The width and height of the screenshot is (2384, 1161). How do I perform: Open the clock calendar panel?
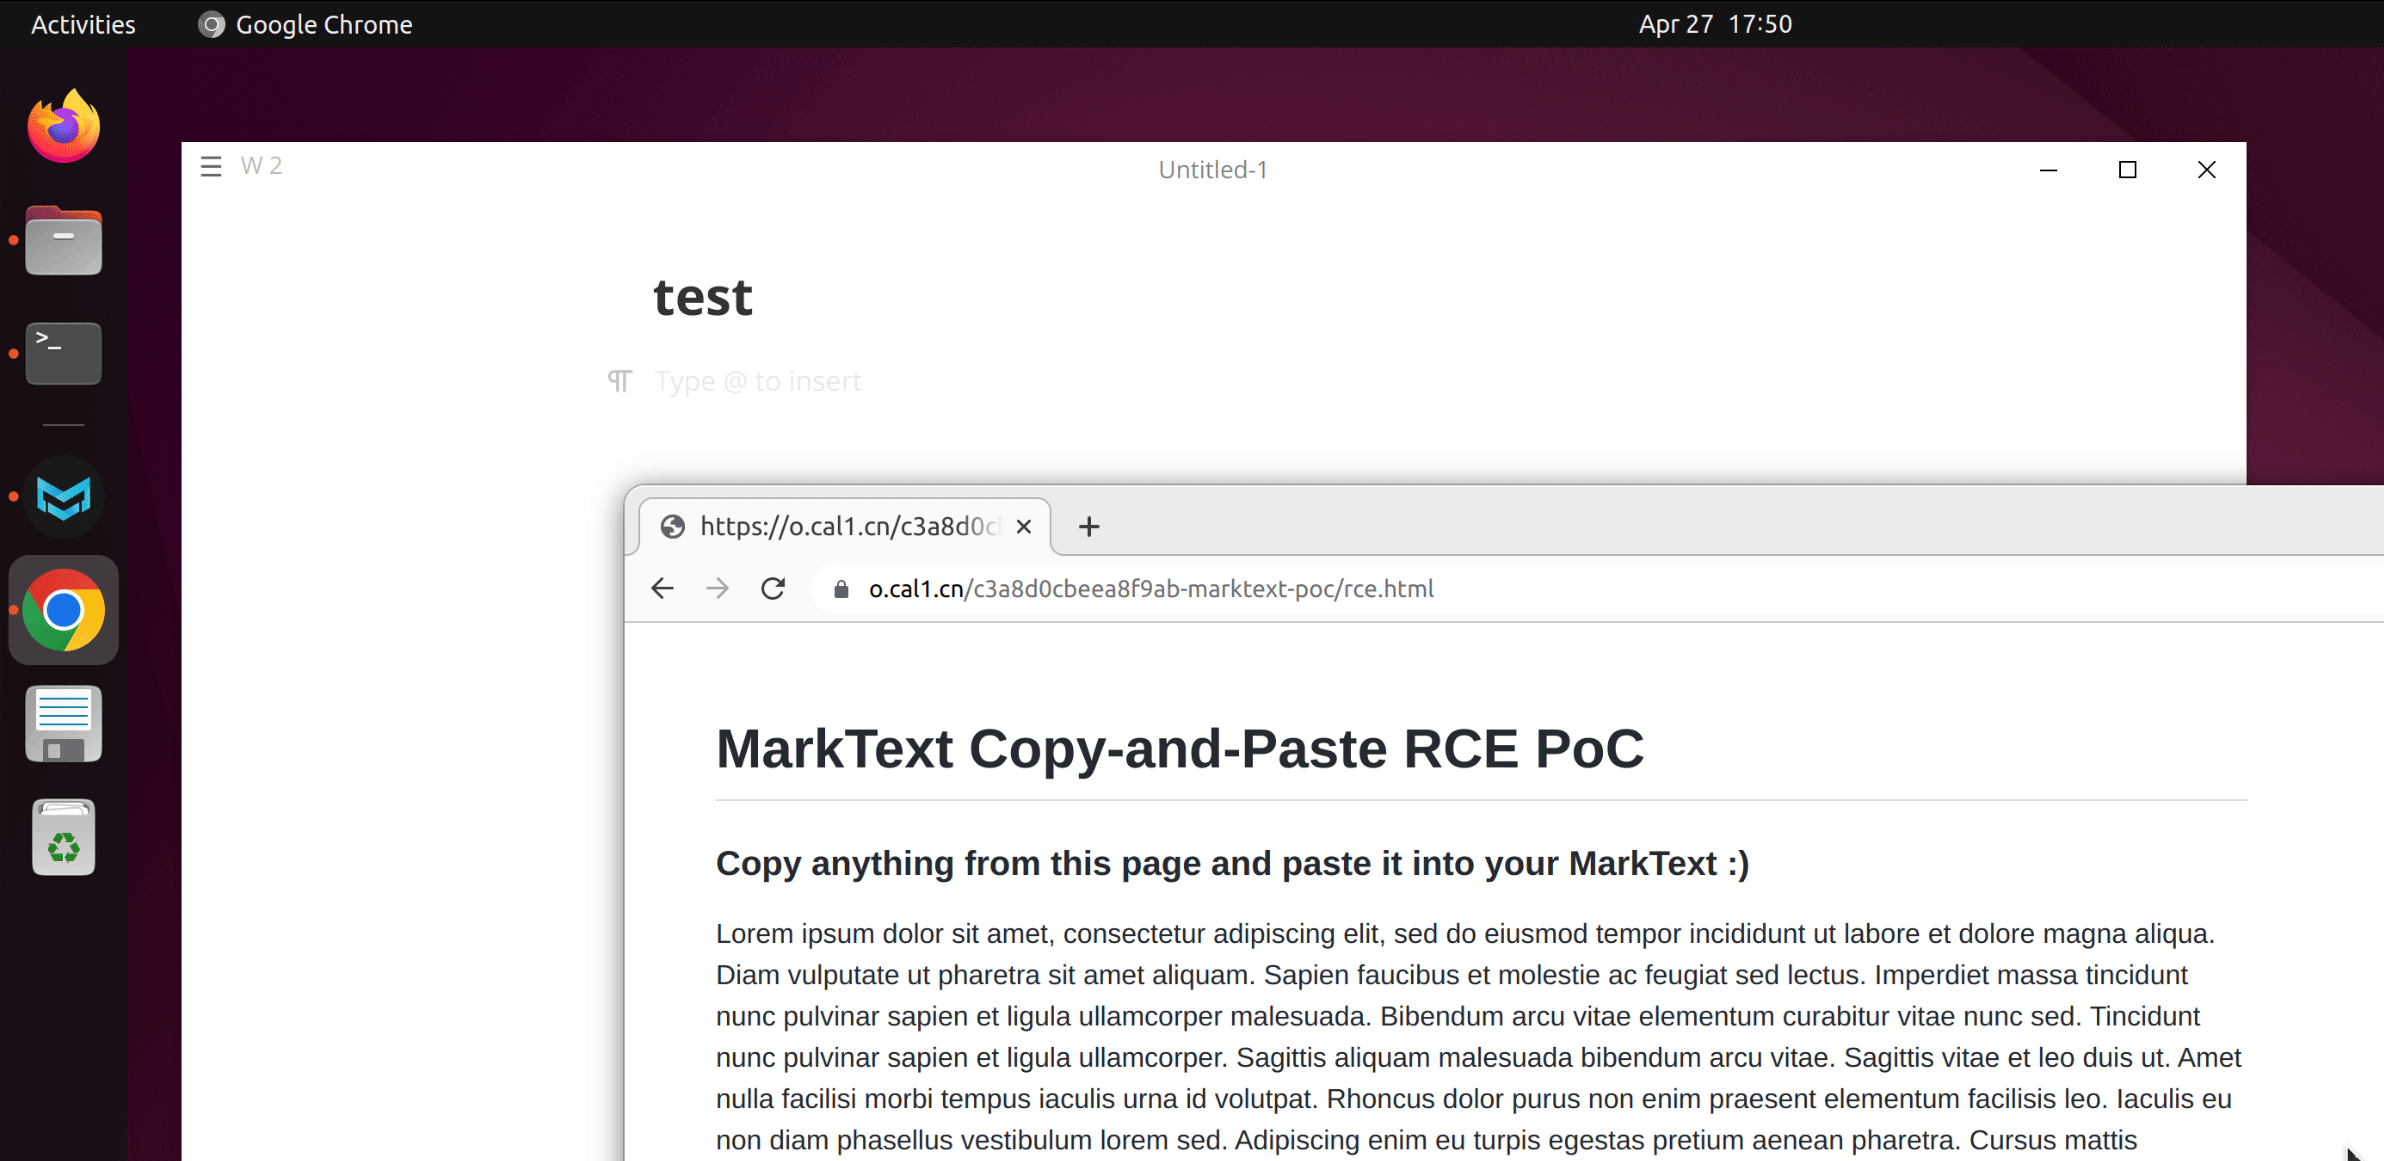click(x=1715, y=24)
